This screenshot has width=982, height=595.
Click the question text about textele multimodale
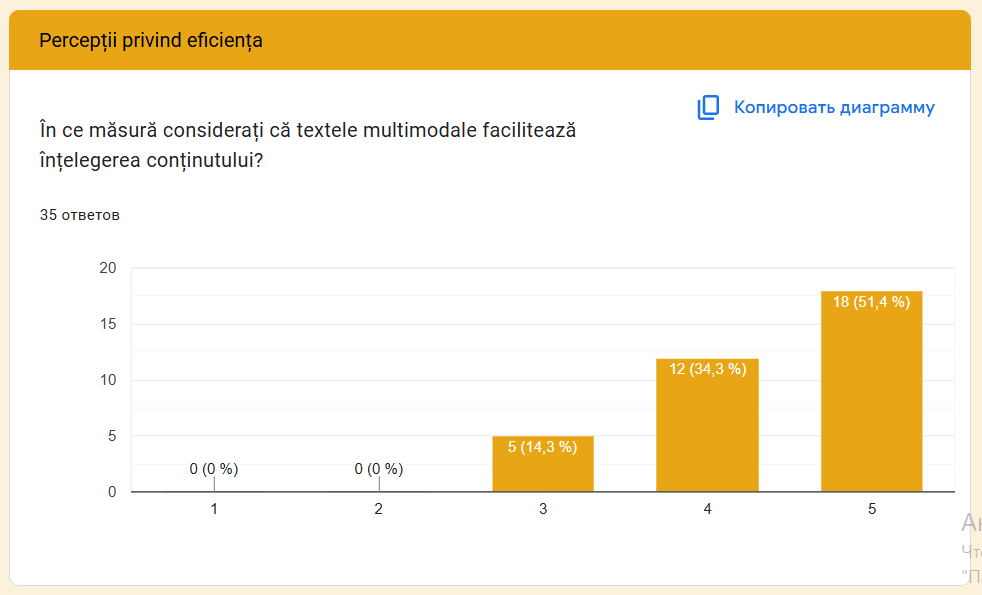(x=308, y=144)
